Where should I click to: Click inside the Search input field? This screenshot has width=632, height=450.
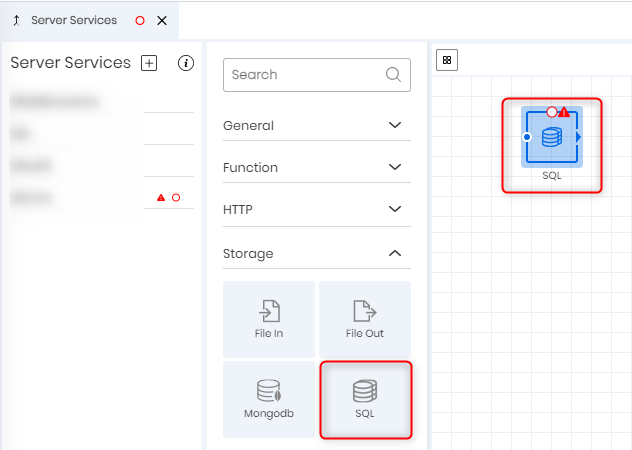(x=317, y=75)
